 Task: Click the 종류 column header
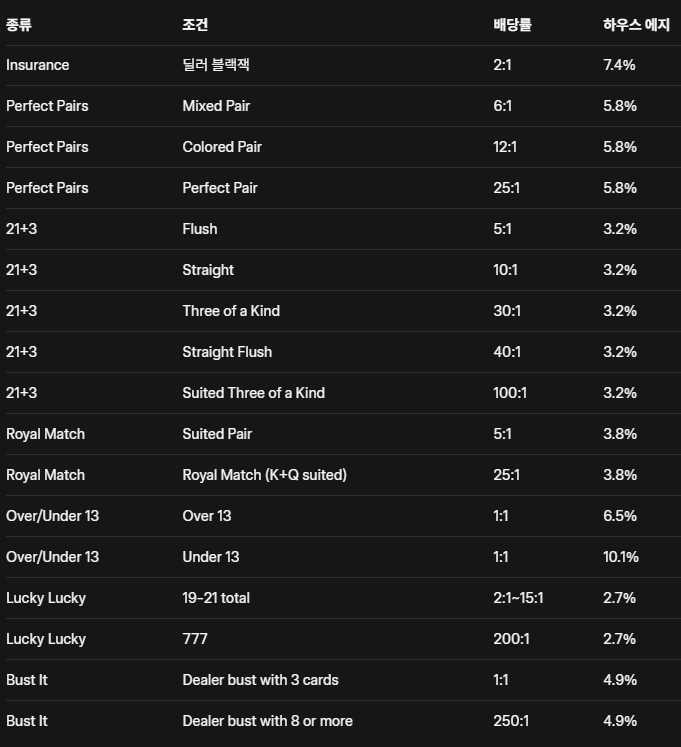pos(19,25)
